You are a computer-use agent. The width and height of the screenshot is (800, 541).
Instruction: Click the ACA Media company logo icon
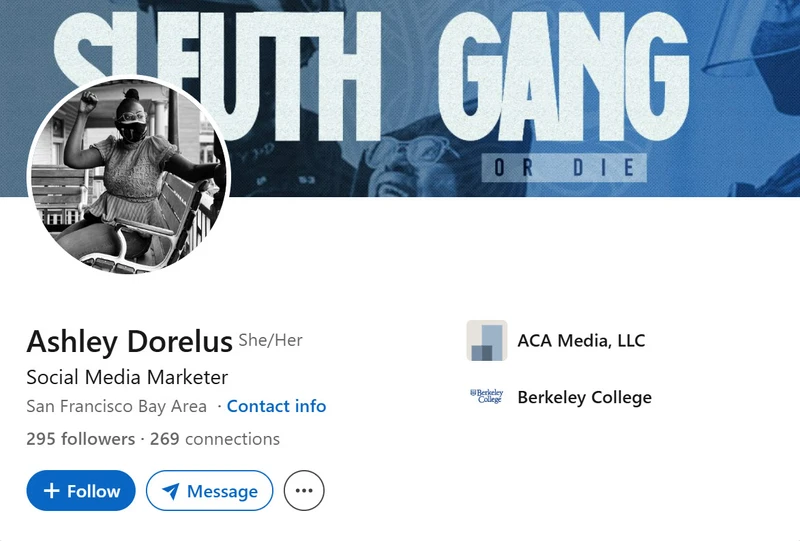point(487,340)
